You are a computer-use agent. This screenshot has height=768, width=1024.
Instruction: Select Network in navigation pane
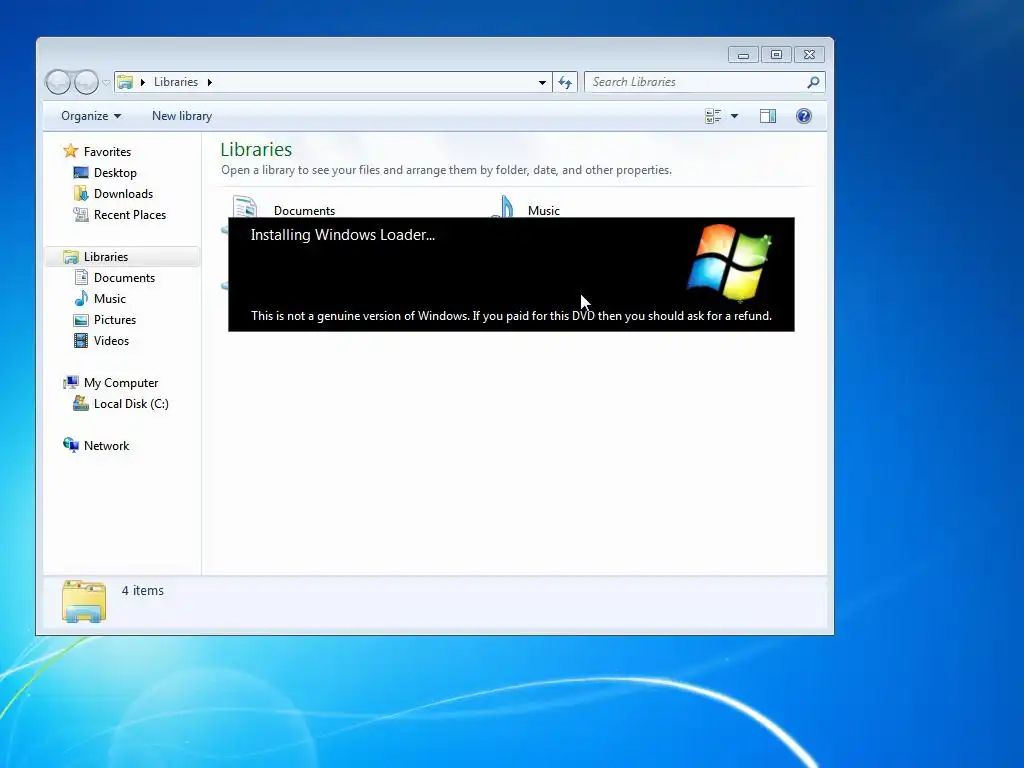click(x=106, y=446)
